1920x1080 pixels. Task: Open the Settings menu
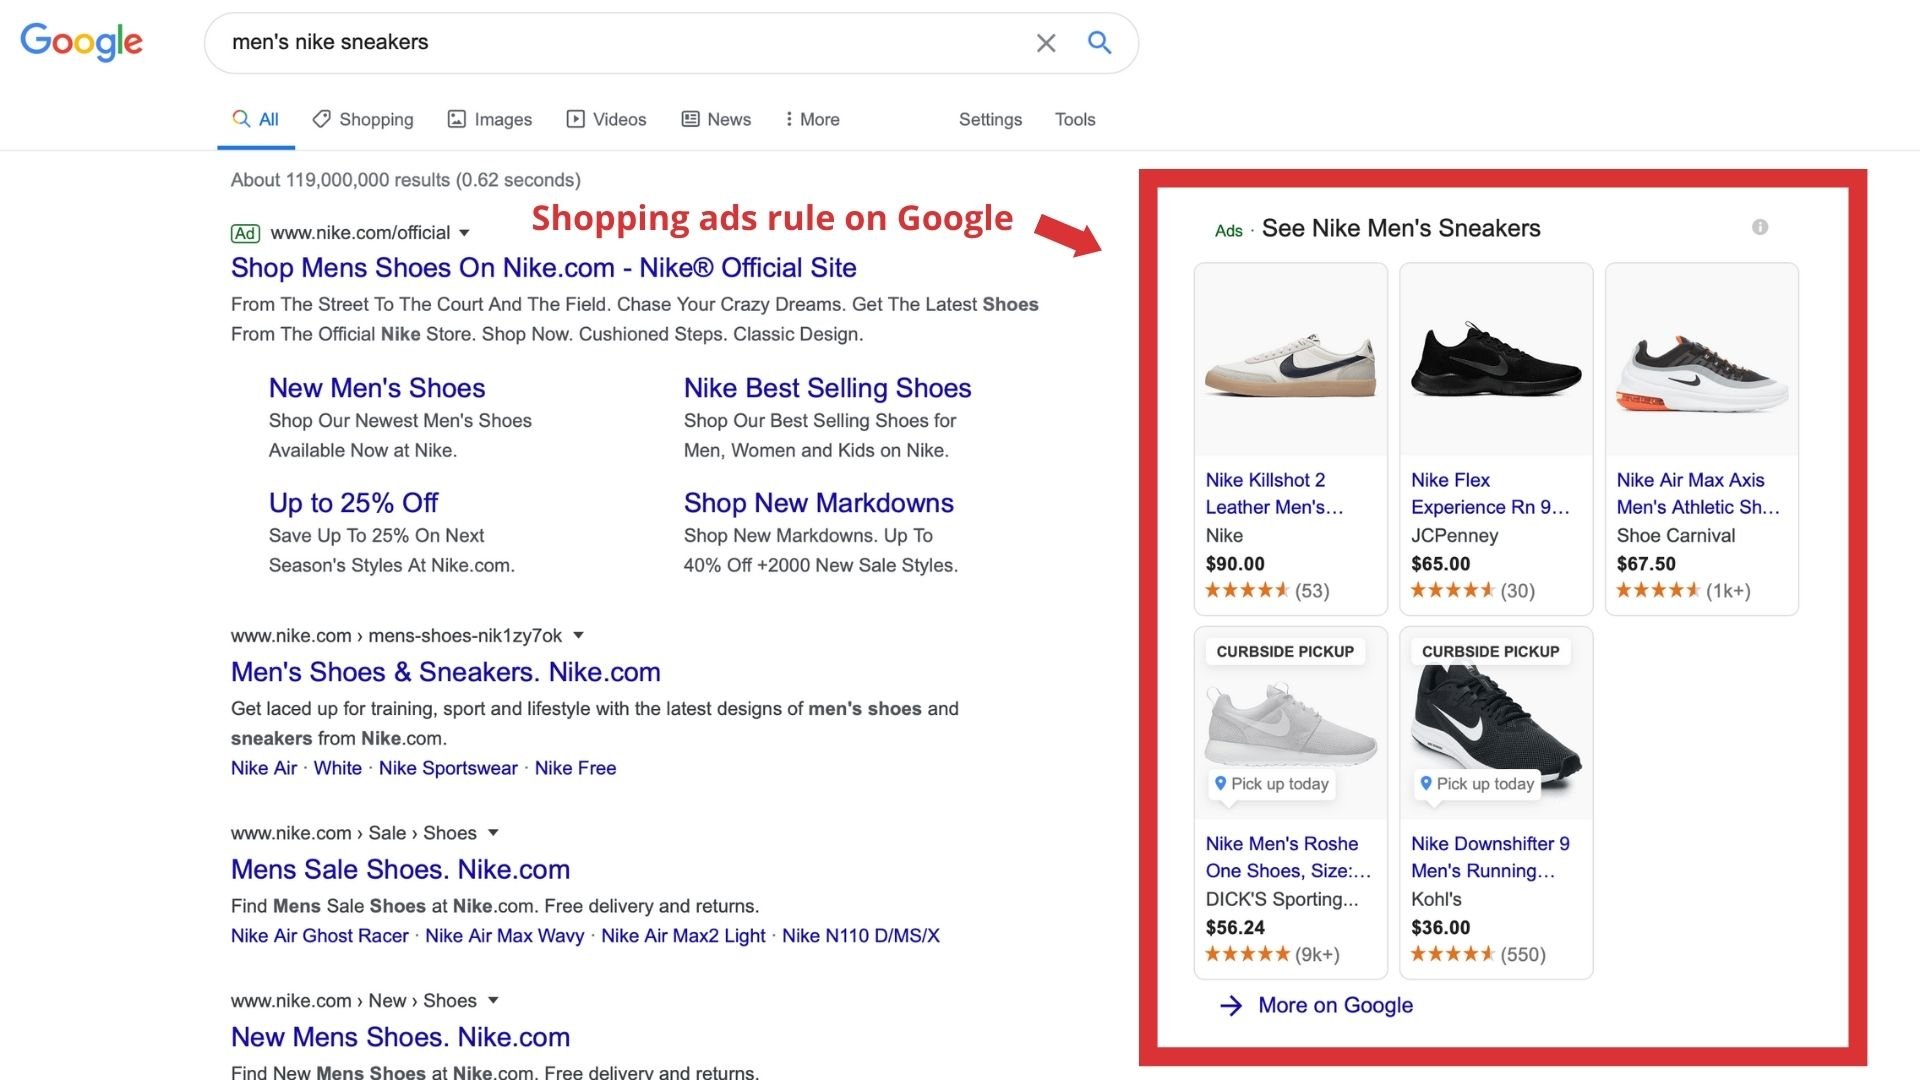tap(990, 119)
